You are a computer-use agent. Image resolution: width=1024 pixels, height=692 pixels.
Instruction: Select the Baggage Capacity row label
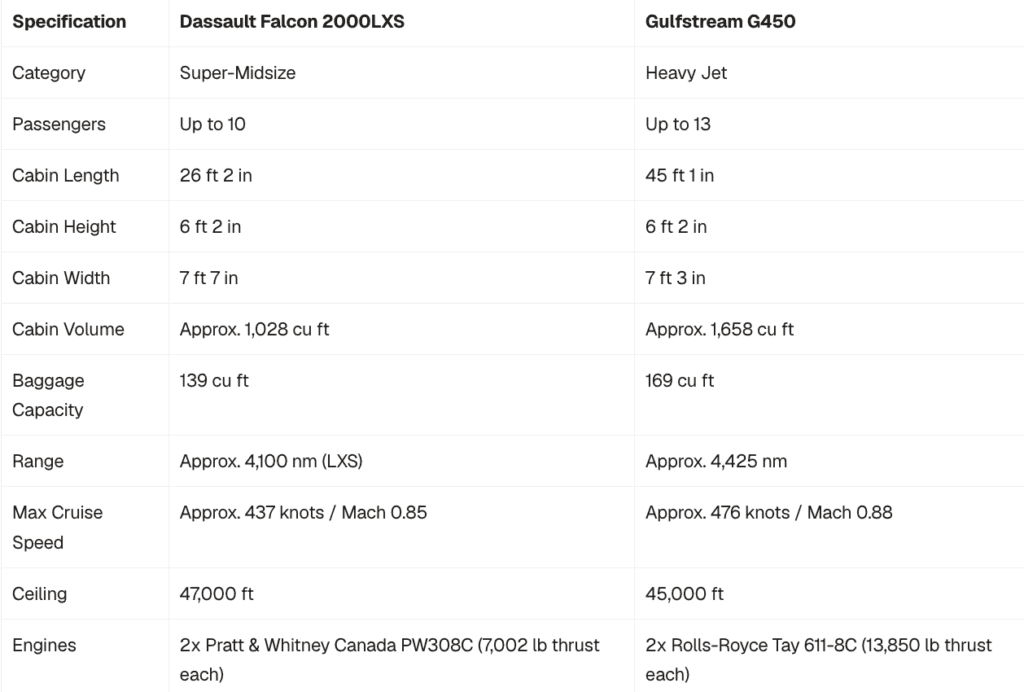pos(48,395)
